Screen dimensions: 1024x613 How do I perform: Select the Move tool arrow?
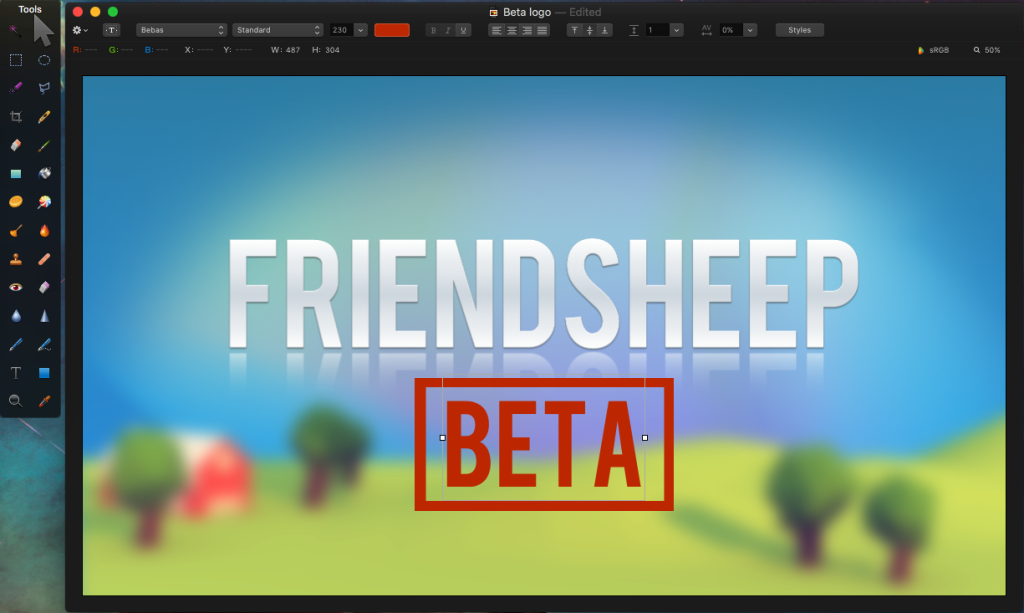tap(43, 31)
